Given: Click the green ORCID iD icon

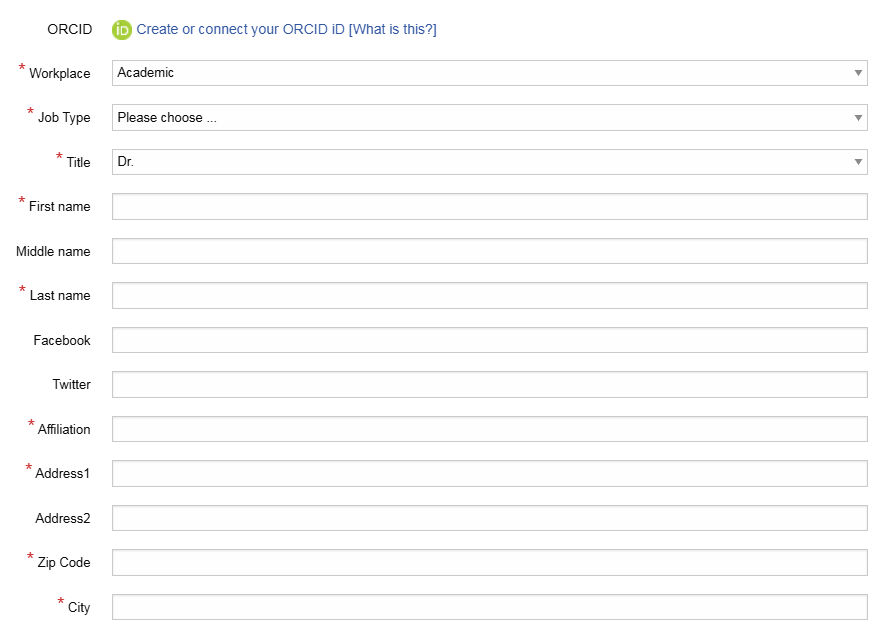Looking at the screenshot, I should (122, 30).
